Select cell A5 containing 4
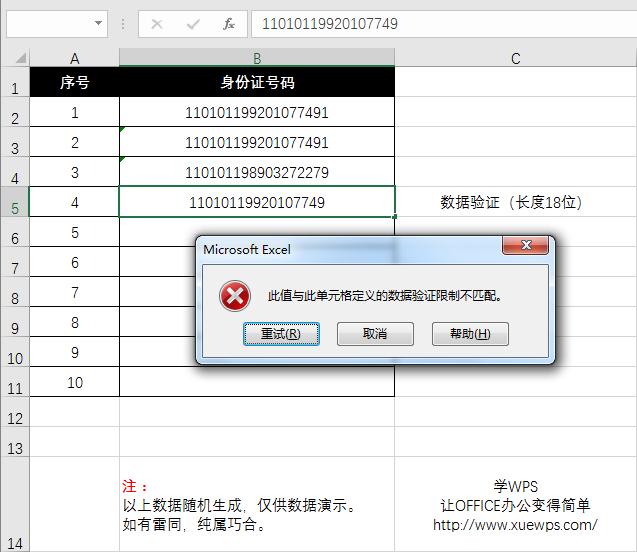Image resolution: width=637 pixels, height=552 pixels. 74,202
